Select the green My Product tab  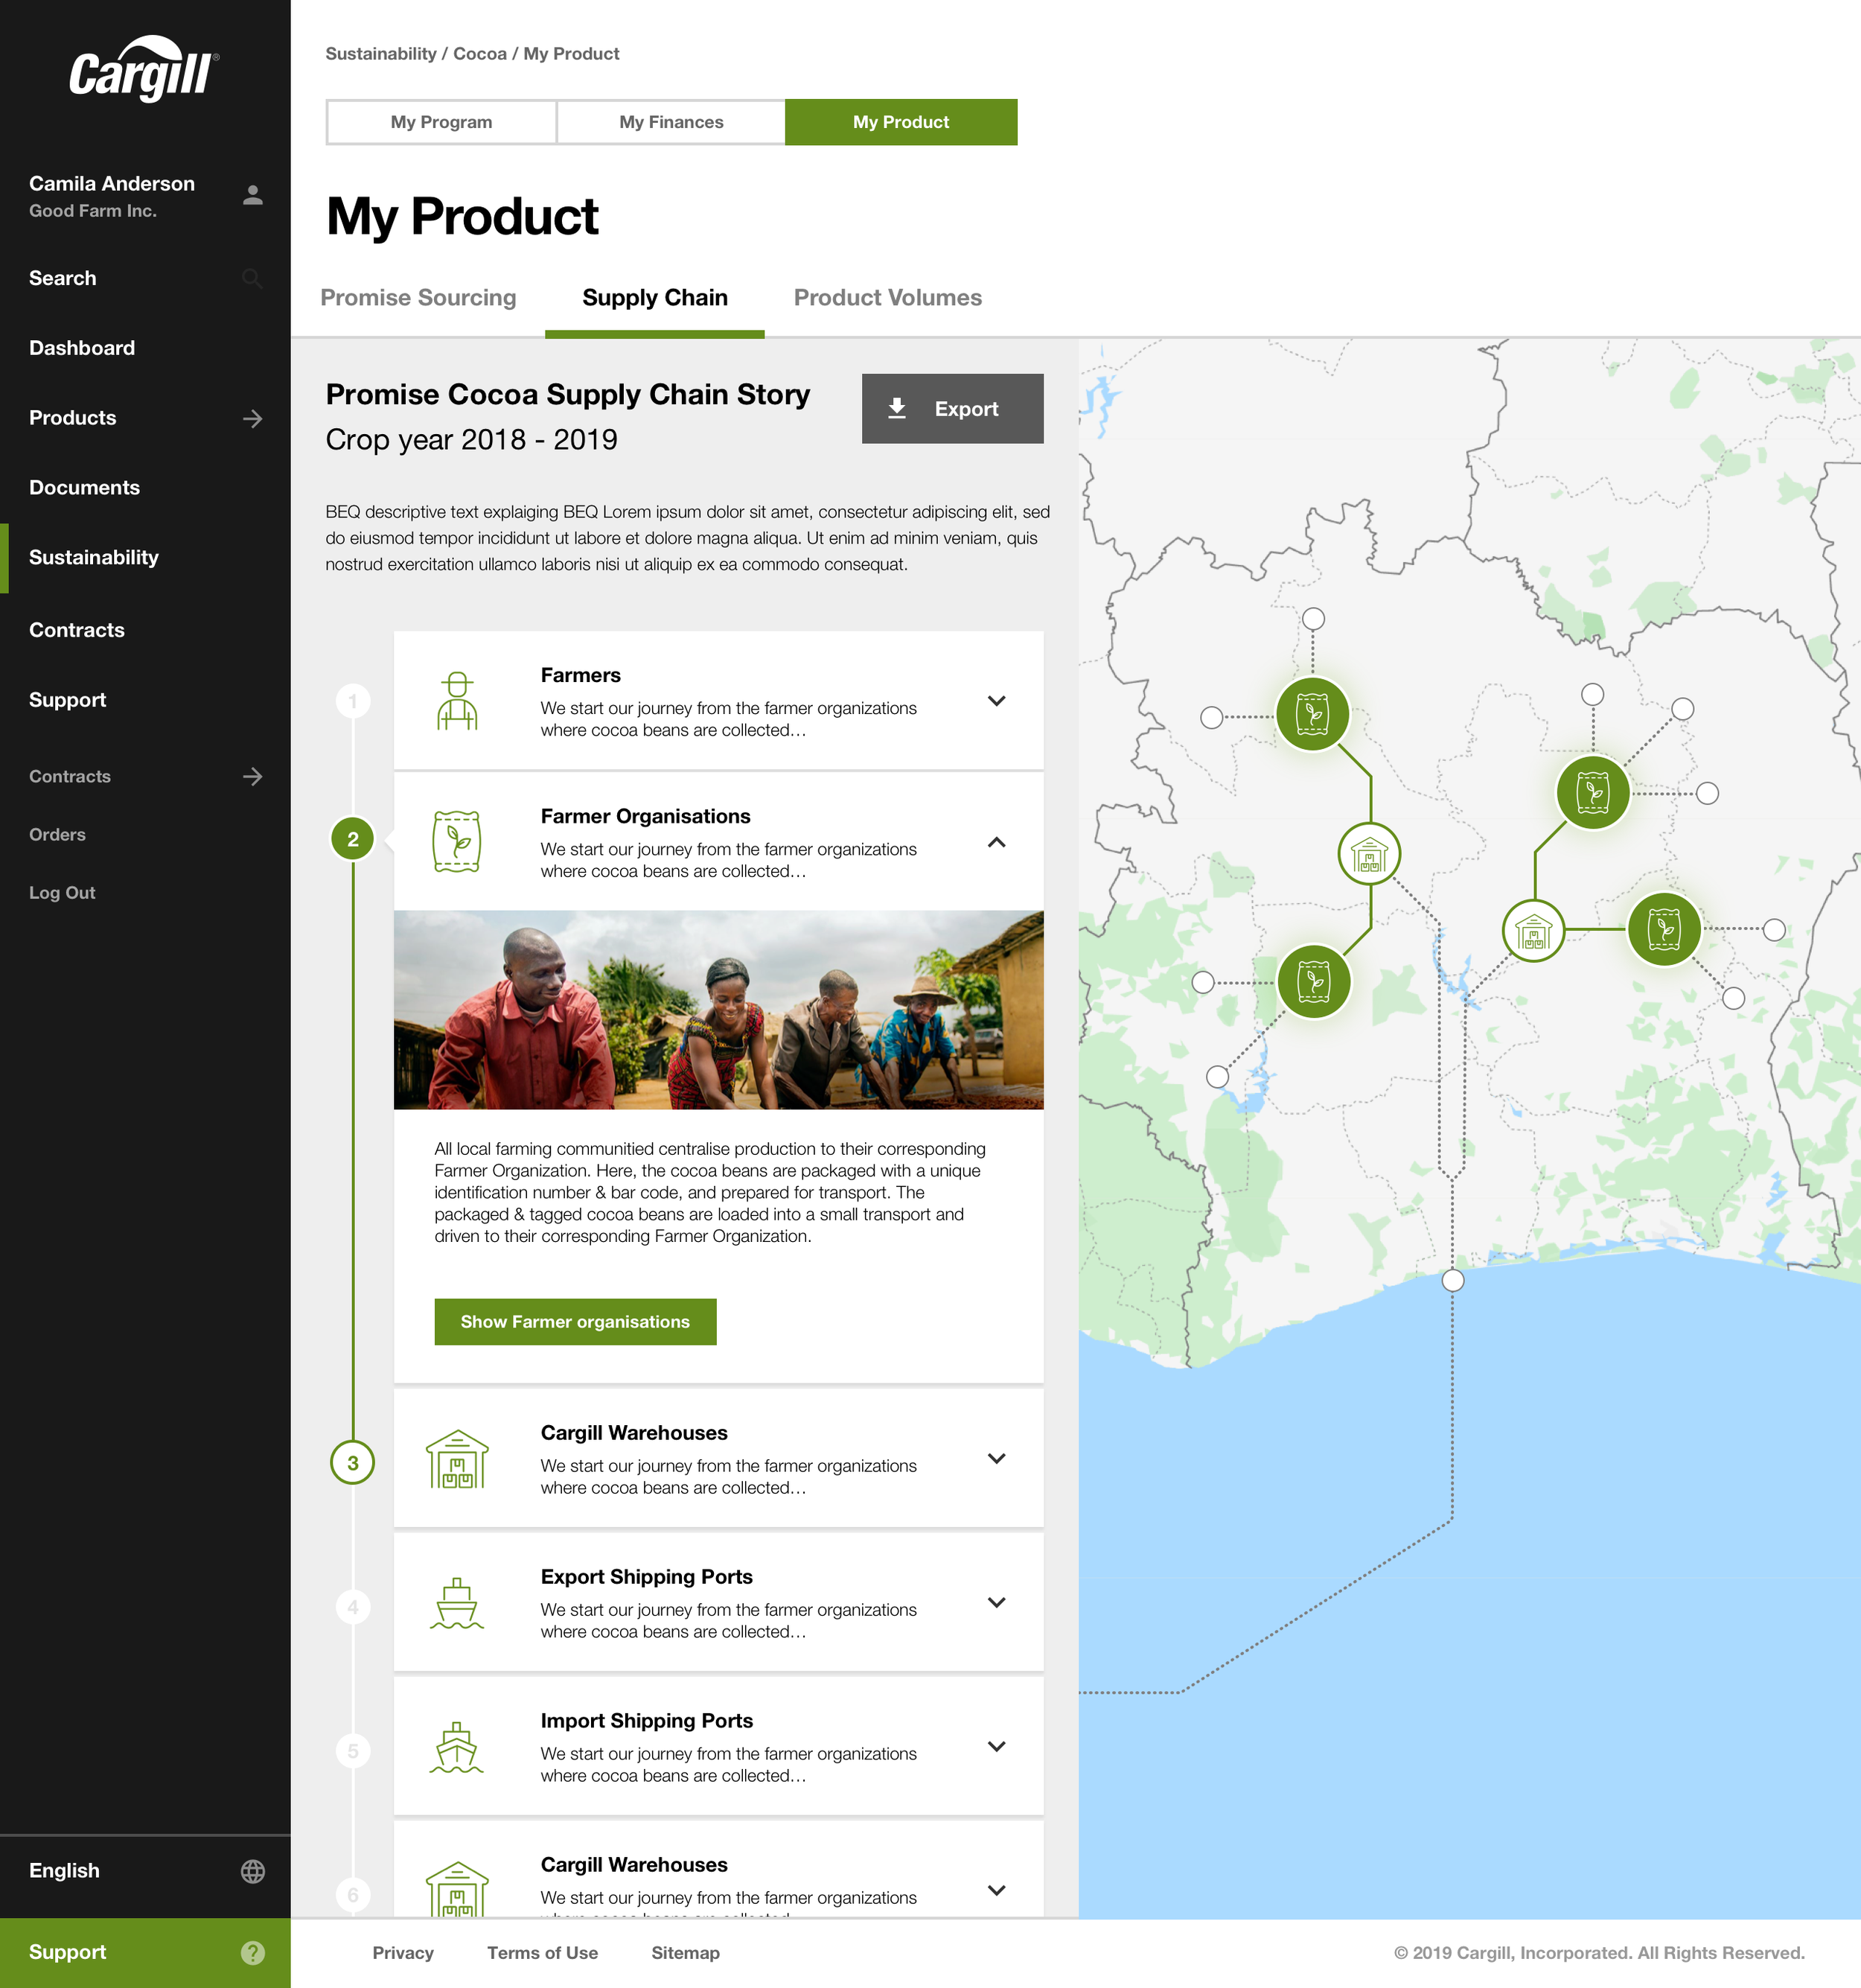pyautogui.click(x=901, y=122)
